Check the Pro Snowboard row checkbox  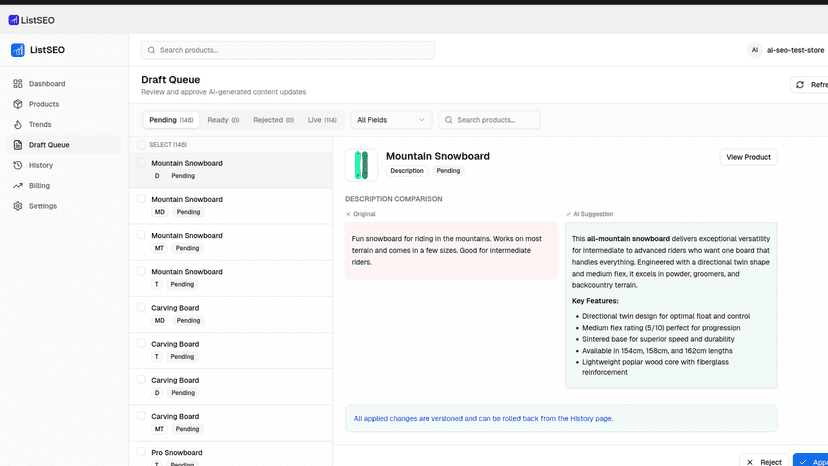coord(141,452)
